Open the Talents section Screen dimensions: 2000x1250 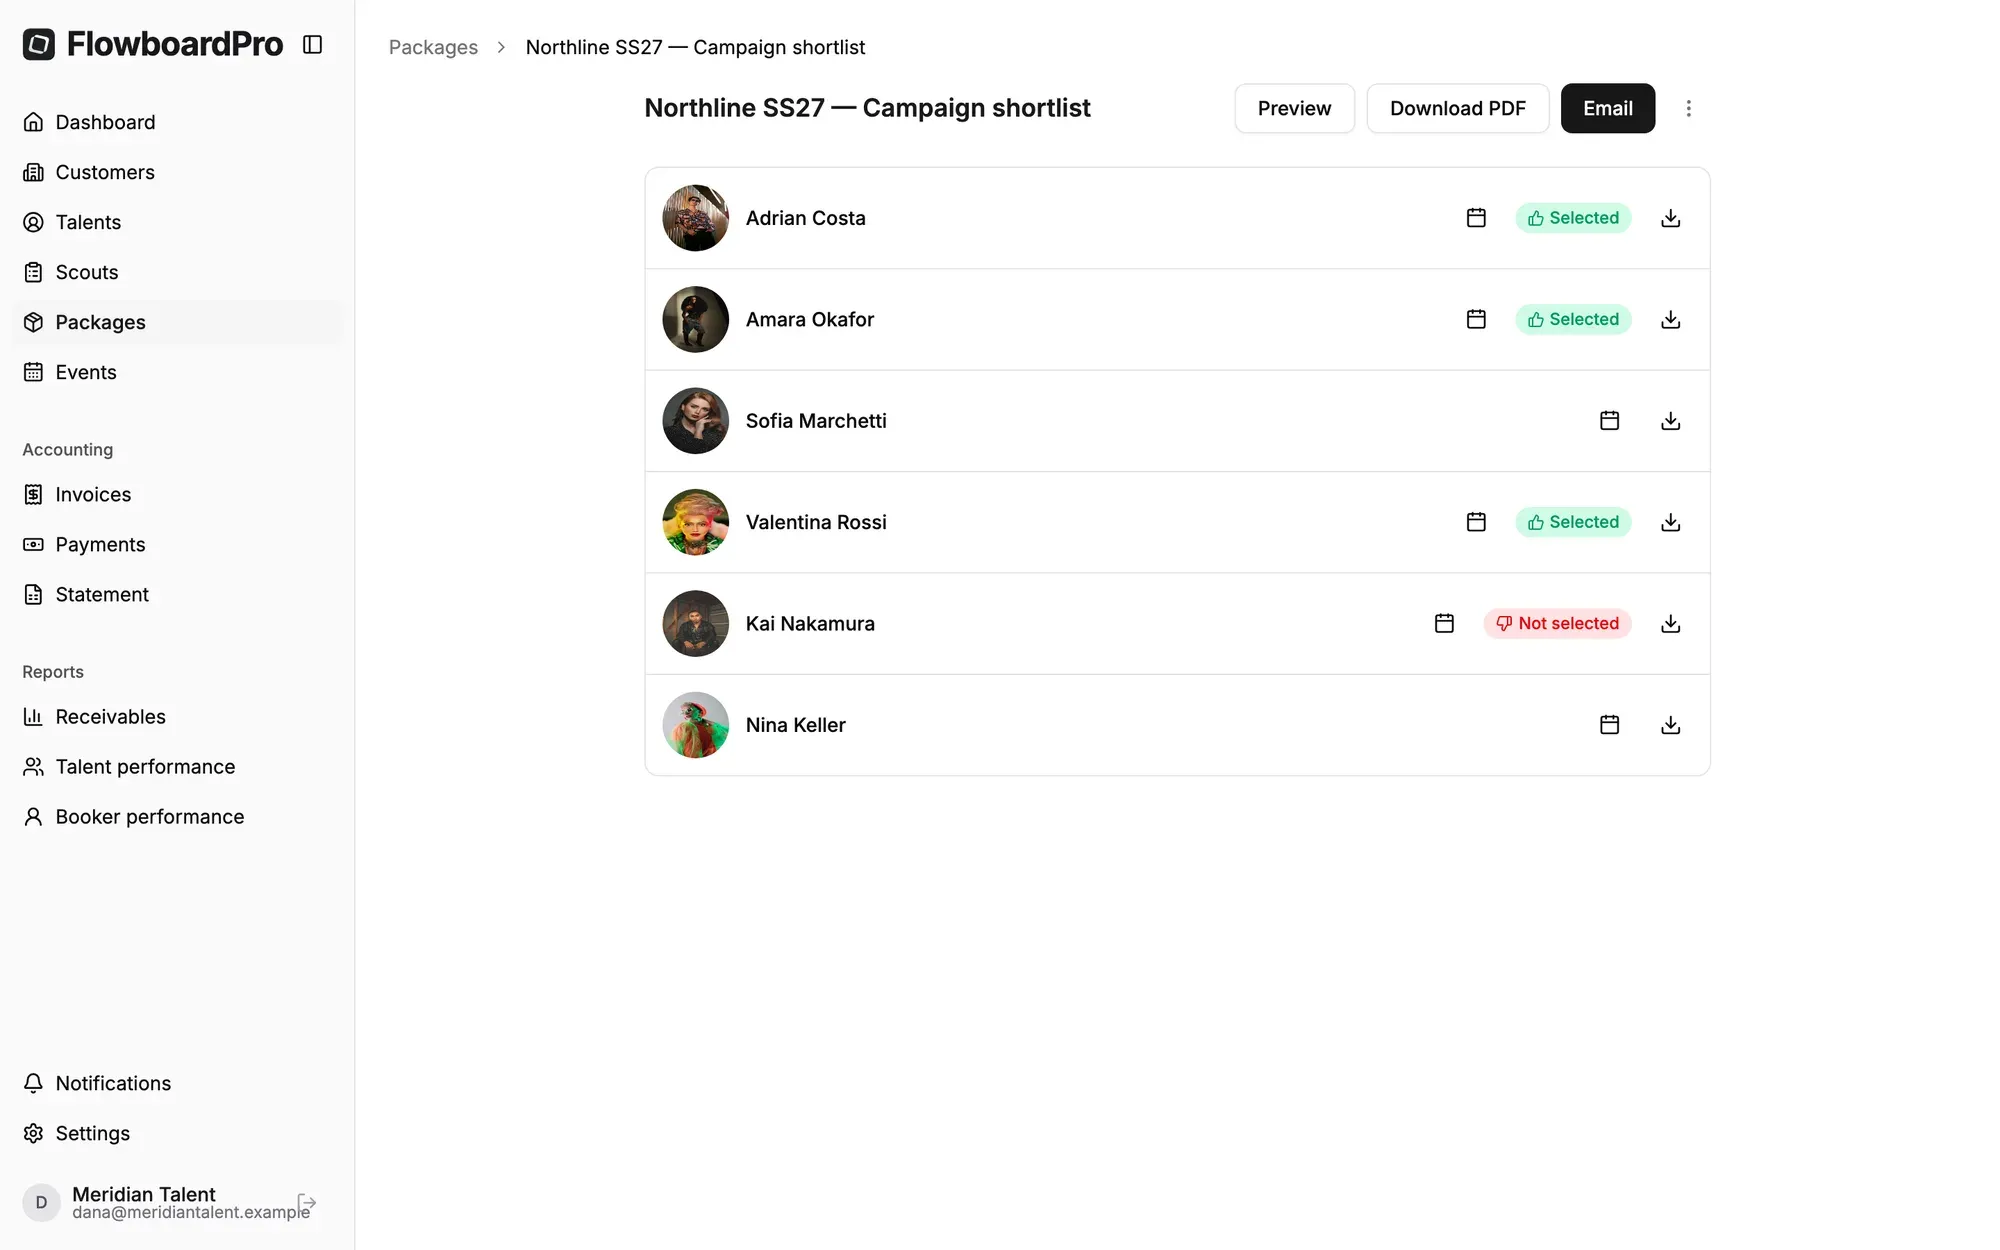177,222
